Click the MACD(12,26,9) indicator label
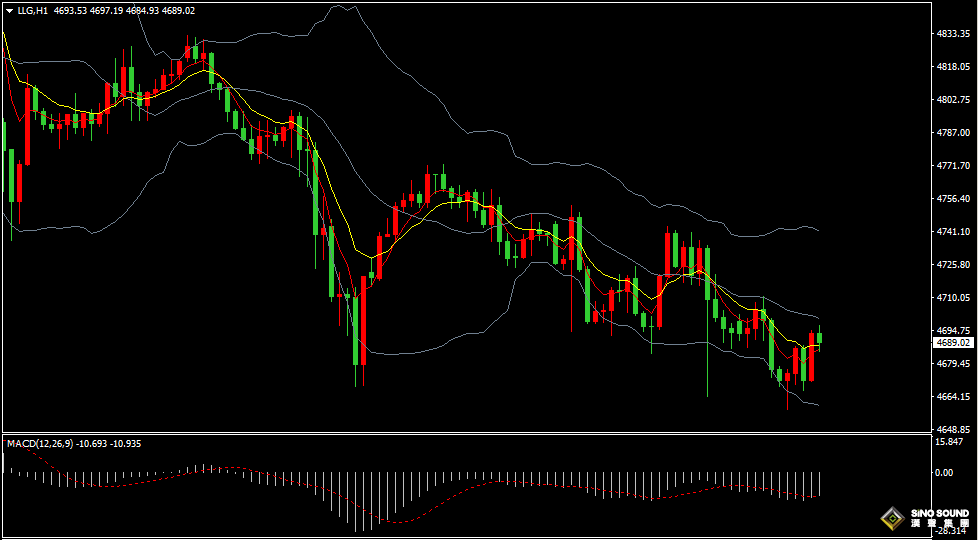 pyautogui.click(x=40, y=444)
